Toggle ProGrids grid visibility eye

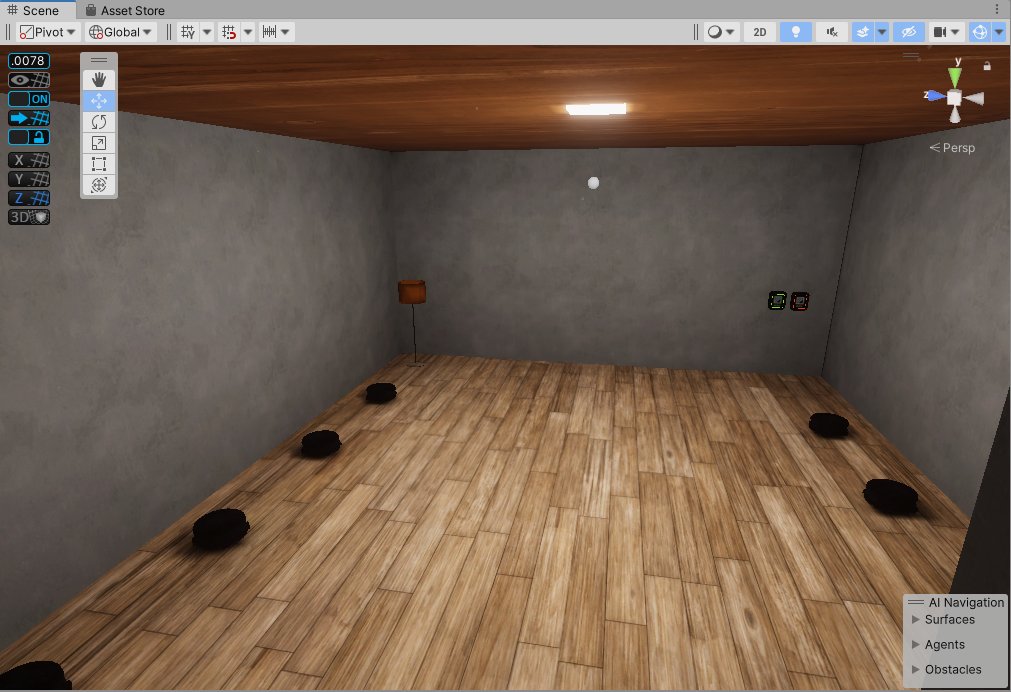(x=29, y=80)
